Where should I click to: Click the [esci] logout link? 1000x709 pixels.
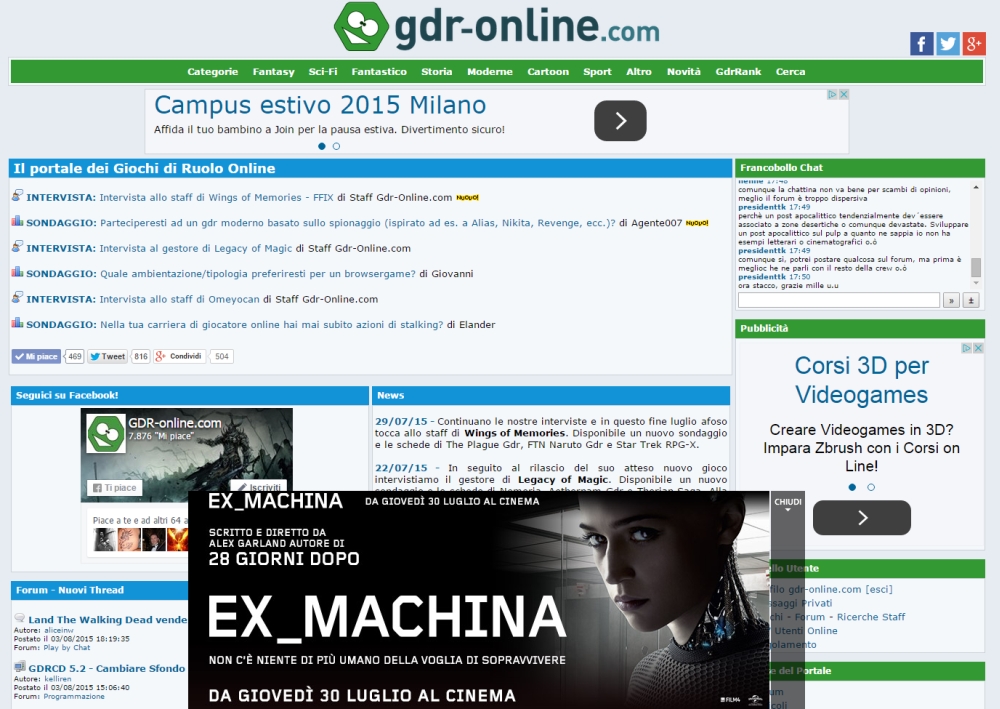(879, 589)
